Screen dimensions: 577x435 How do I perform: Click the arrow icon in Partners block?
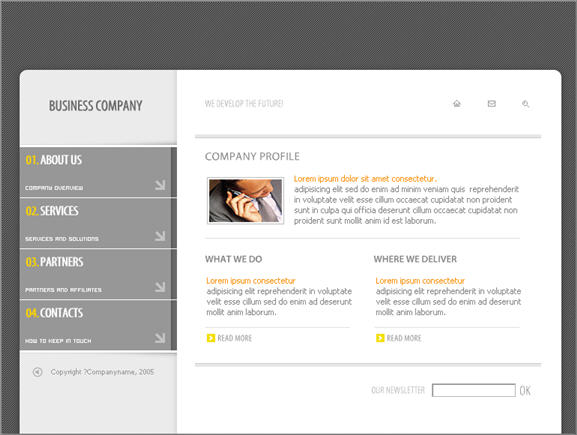coord(160,286)
